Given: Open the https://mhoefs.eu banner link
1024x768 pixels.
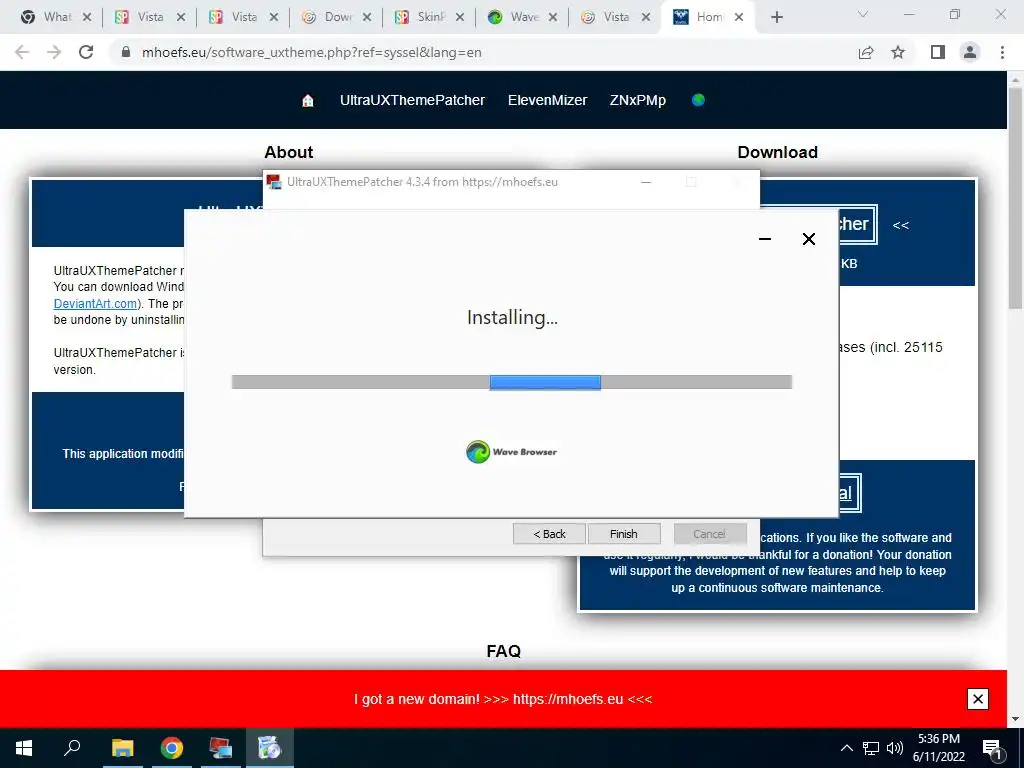Looking at the screenshot, I should (x=568, y=699).
